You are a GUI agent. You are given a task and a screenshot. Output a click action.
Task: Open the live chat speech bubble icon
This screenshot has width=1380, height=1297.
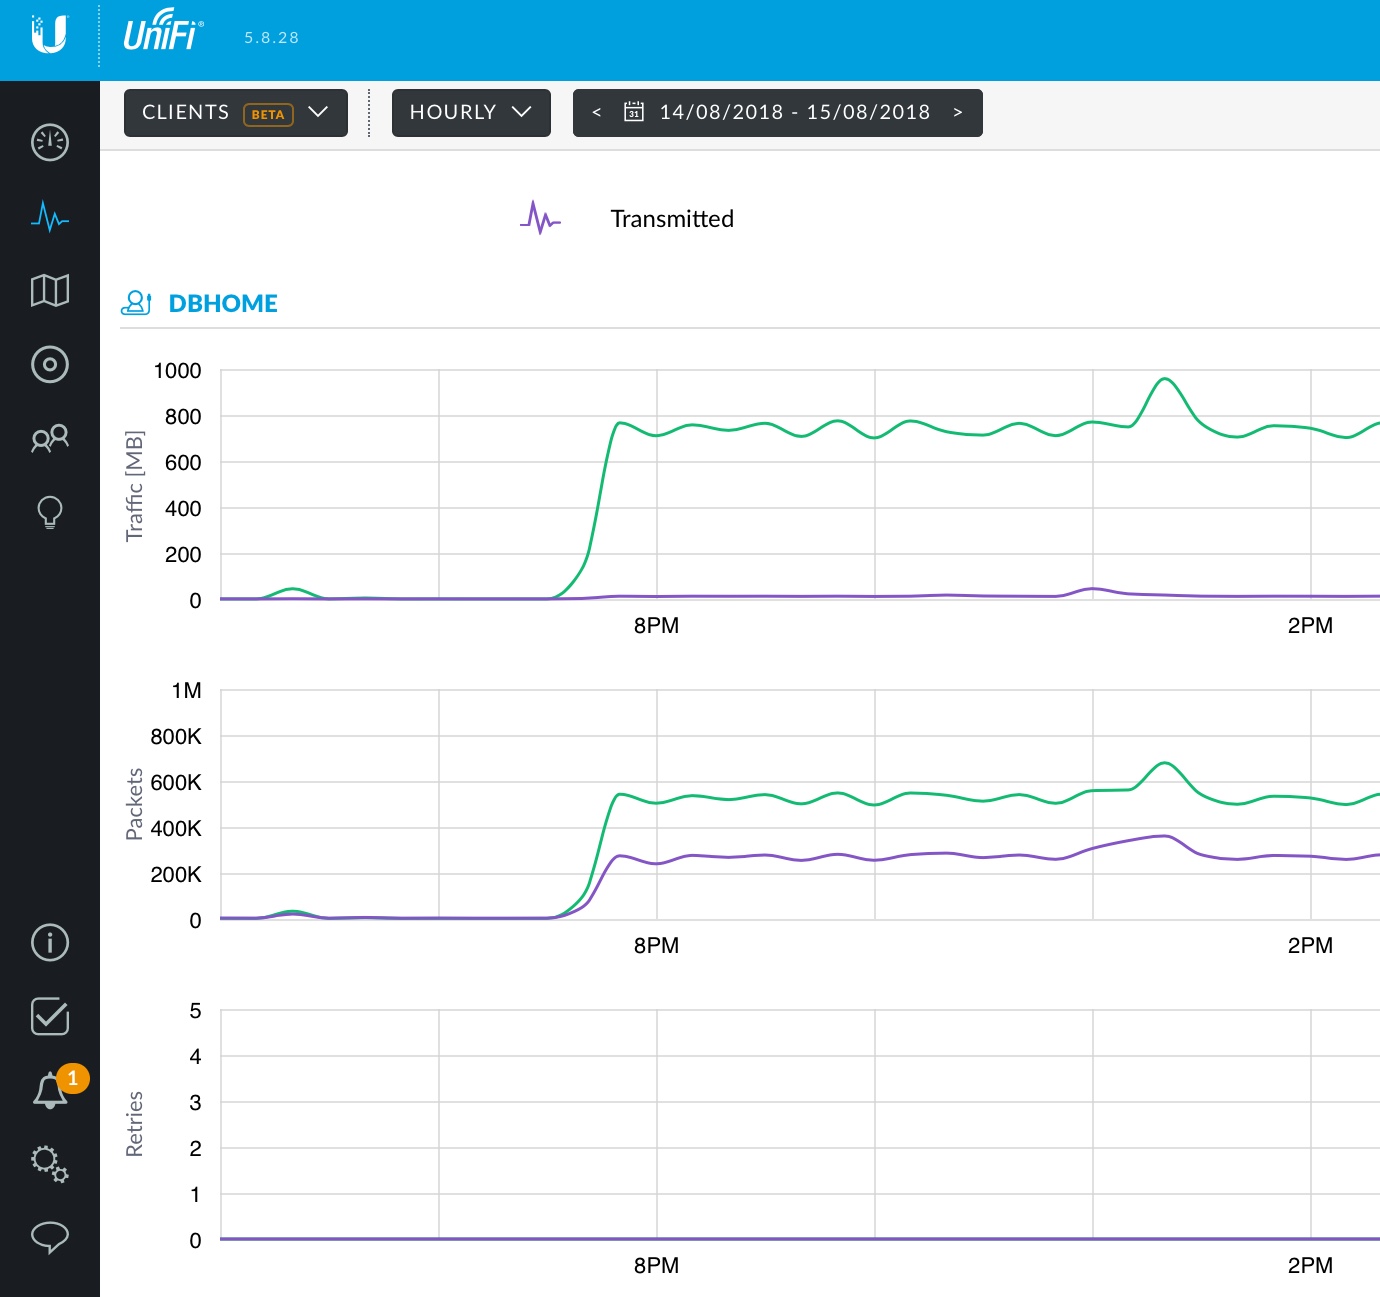pos(50,1238)
